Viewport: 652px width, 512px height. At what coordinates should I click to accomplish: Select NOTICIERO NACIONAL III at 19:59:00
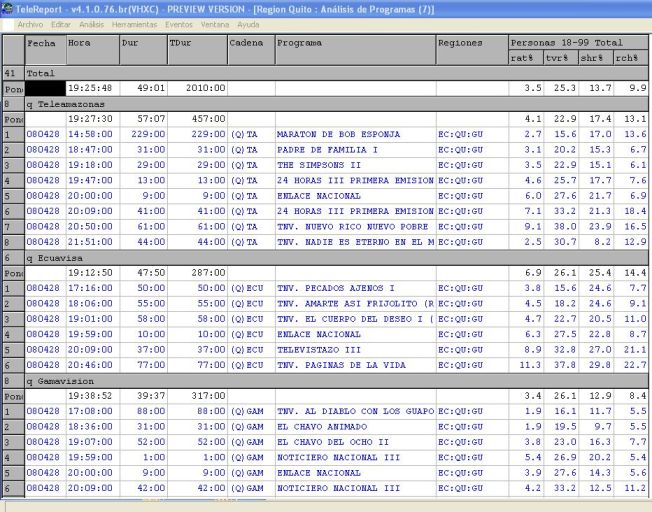pyautogui.click(x=338, y=458)
